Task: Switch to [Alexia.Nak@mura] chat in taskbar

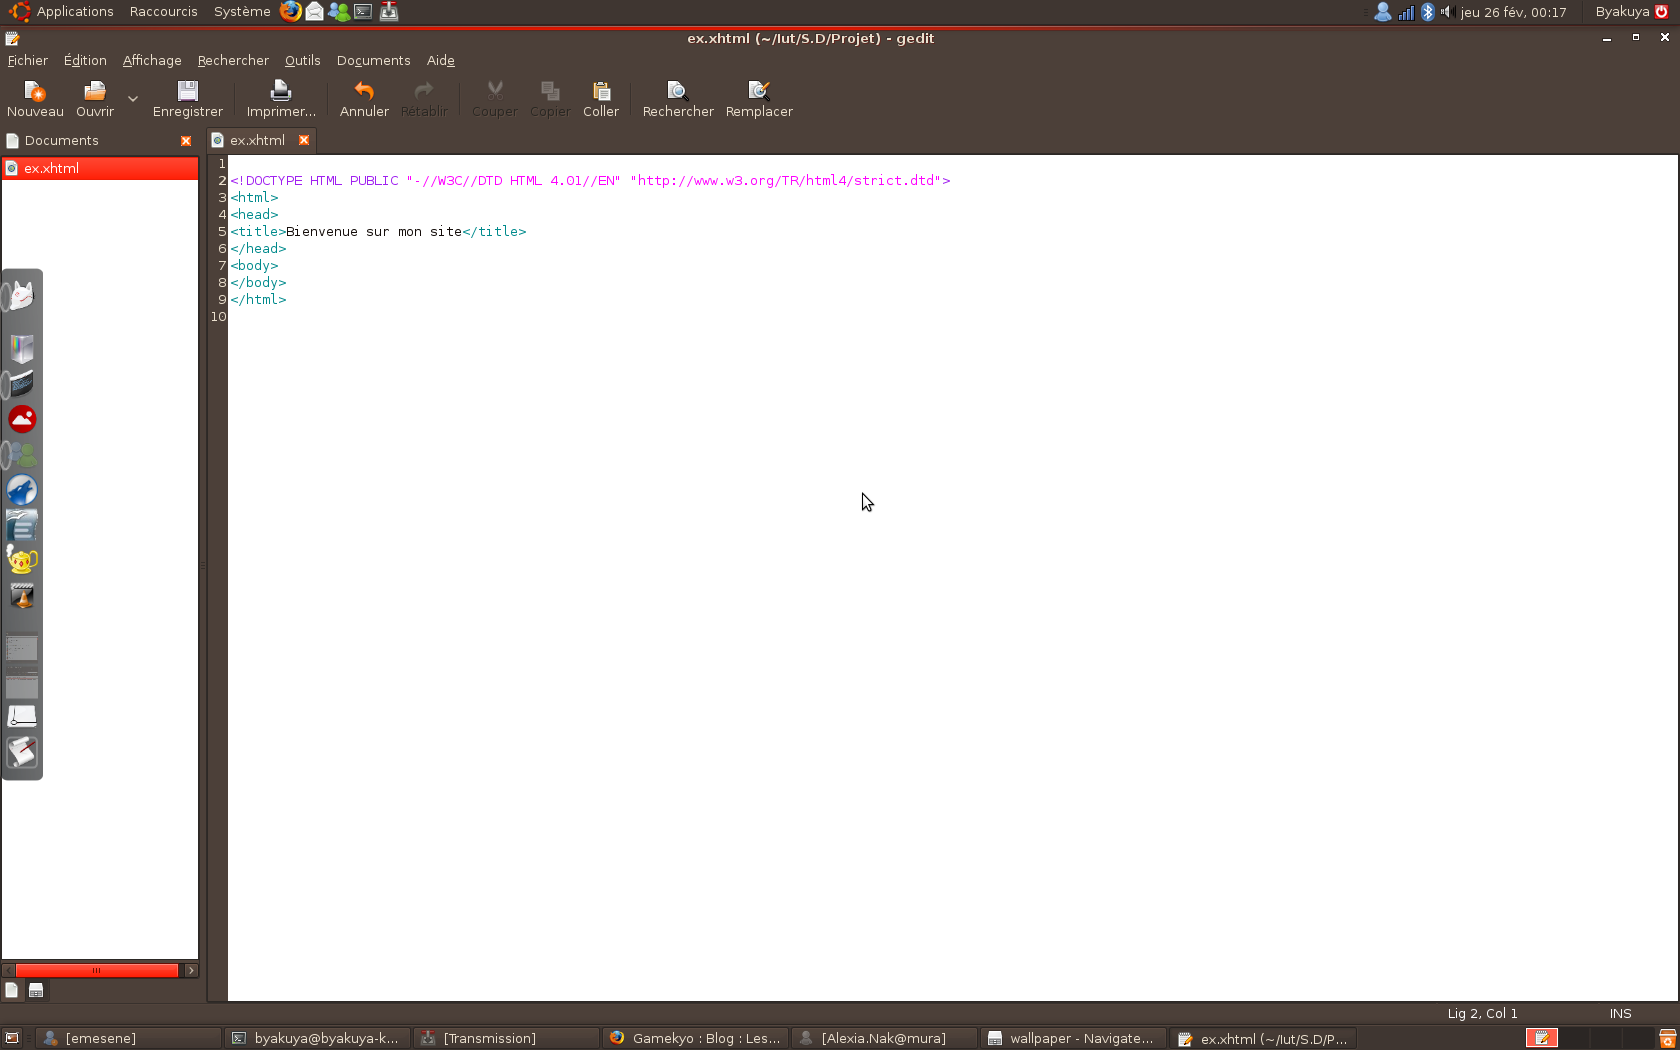Action: pos(885,1038)
